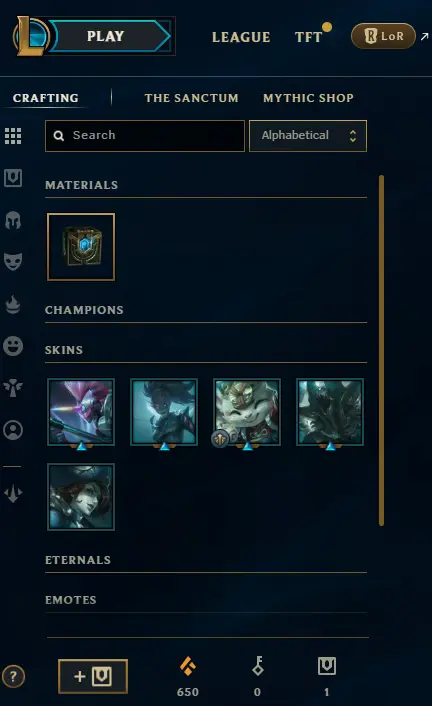Screen dimensions: 432x706
Task: Filter loot by champions helmet icon
Action: point(13,220)
